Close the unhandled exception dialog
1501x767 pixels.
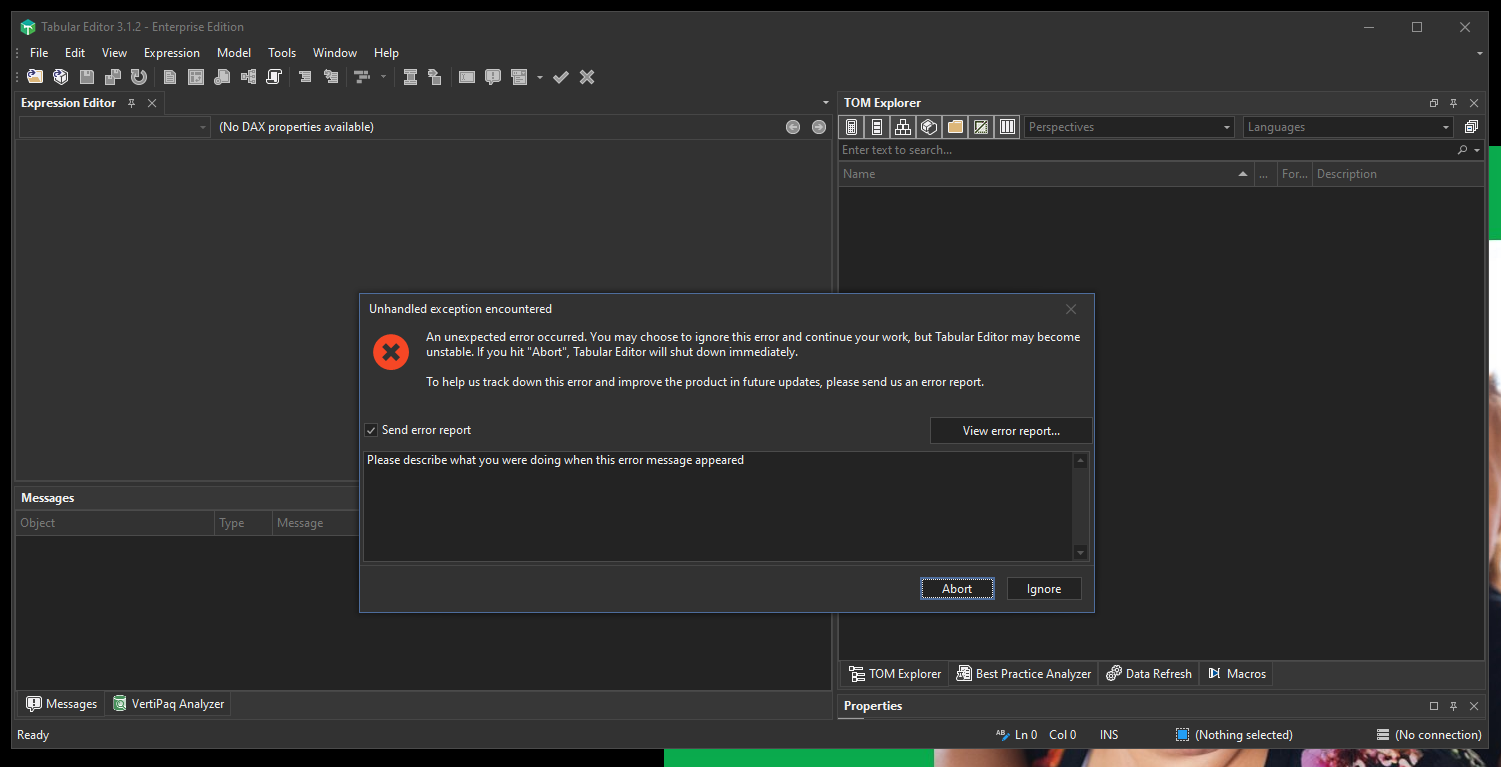click(x=1071, y=309)
